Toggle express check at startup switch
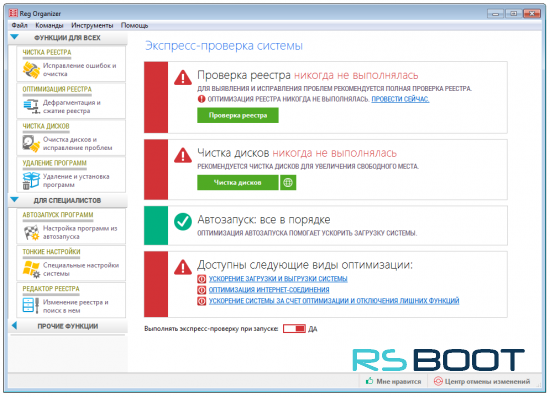Image resolution: width=550 pixels, height=397 pixels. 294,329
